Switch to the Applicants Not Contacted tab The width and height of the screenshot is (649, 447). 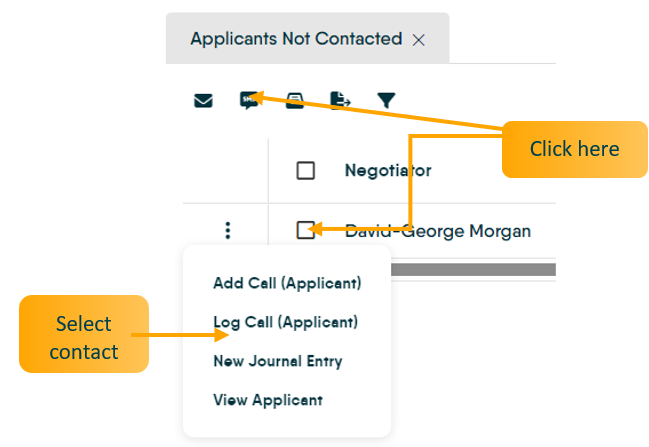[295, 39]
